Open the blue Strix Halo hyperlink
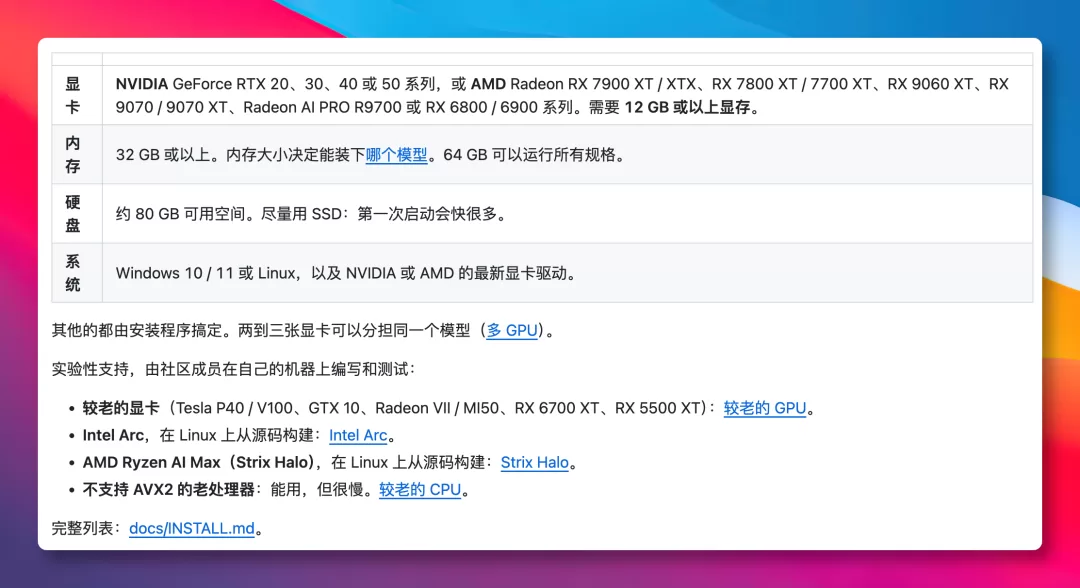Screen dimensions: 1080x588 tap(534, 463)
